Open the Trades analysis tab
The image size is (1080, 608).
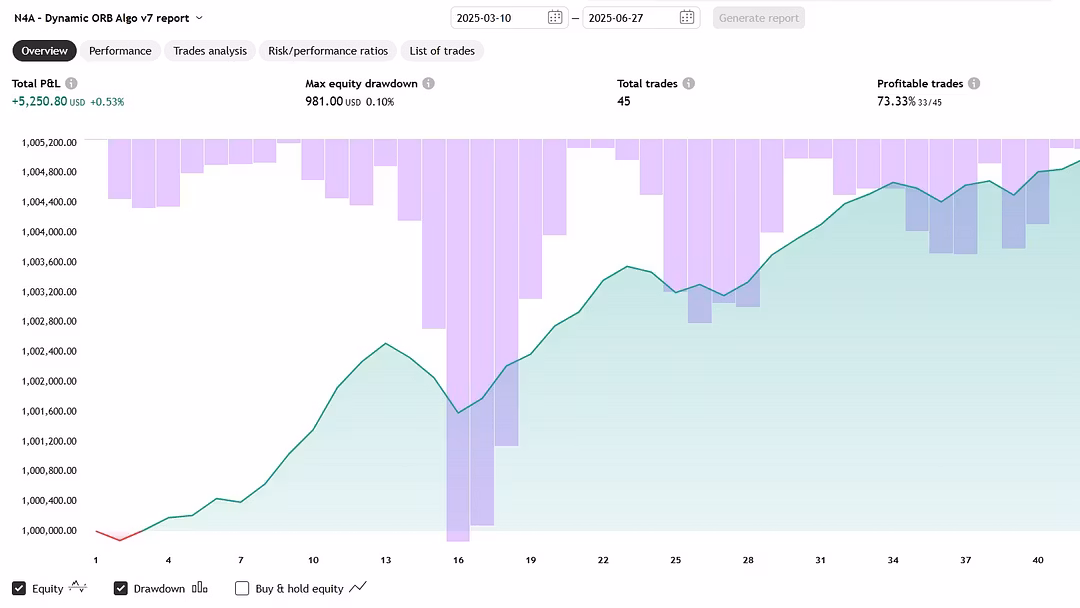point(210,51)
